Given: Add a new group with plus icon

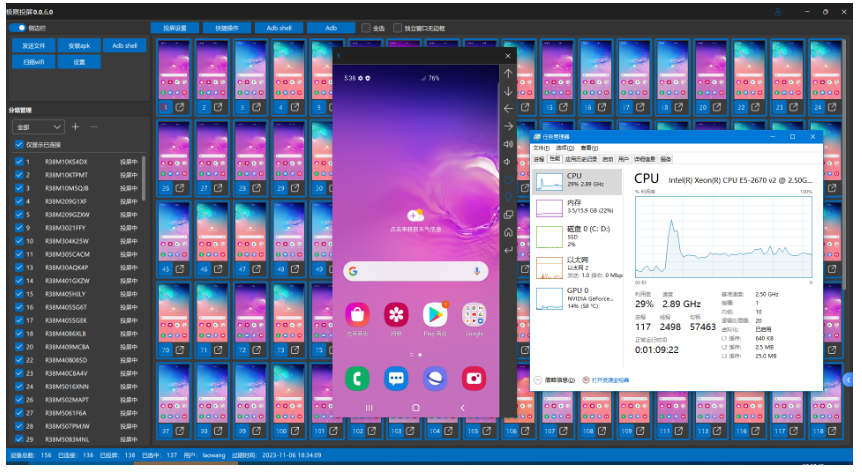Looking at the screenshot, I should [75, 127].
